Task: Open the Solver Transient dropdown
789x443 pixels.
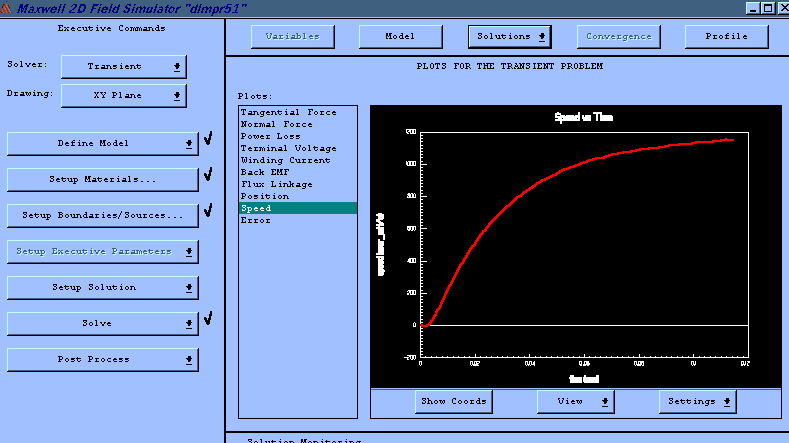Action: click(124, 66)
